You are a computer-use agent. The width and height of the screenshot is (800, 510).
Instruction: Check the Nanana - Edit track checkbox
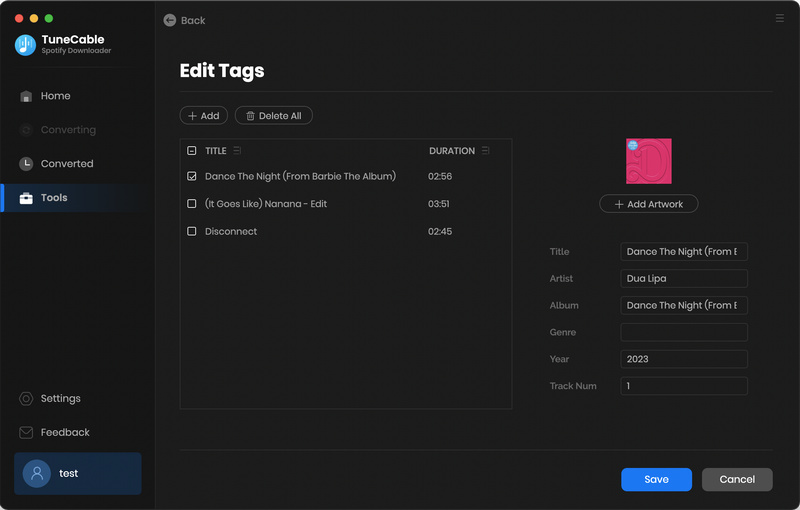click(x=192, y=203)
